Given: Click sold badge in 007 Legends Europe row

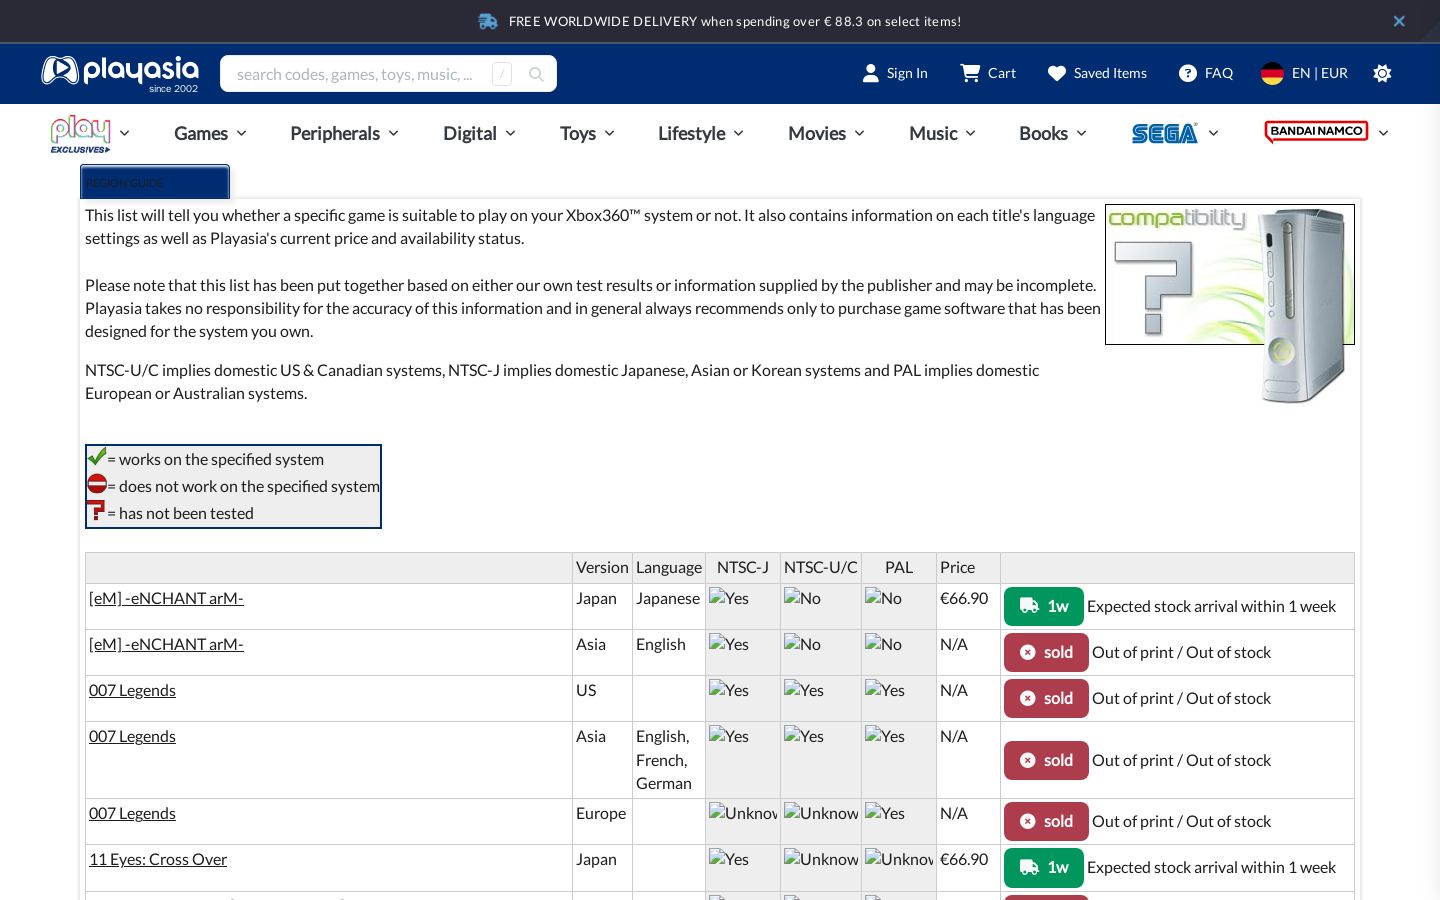Looking at the screenshot, I should coord(1046,821).
